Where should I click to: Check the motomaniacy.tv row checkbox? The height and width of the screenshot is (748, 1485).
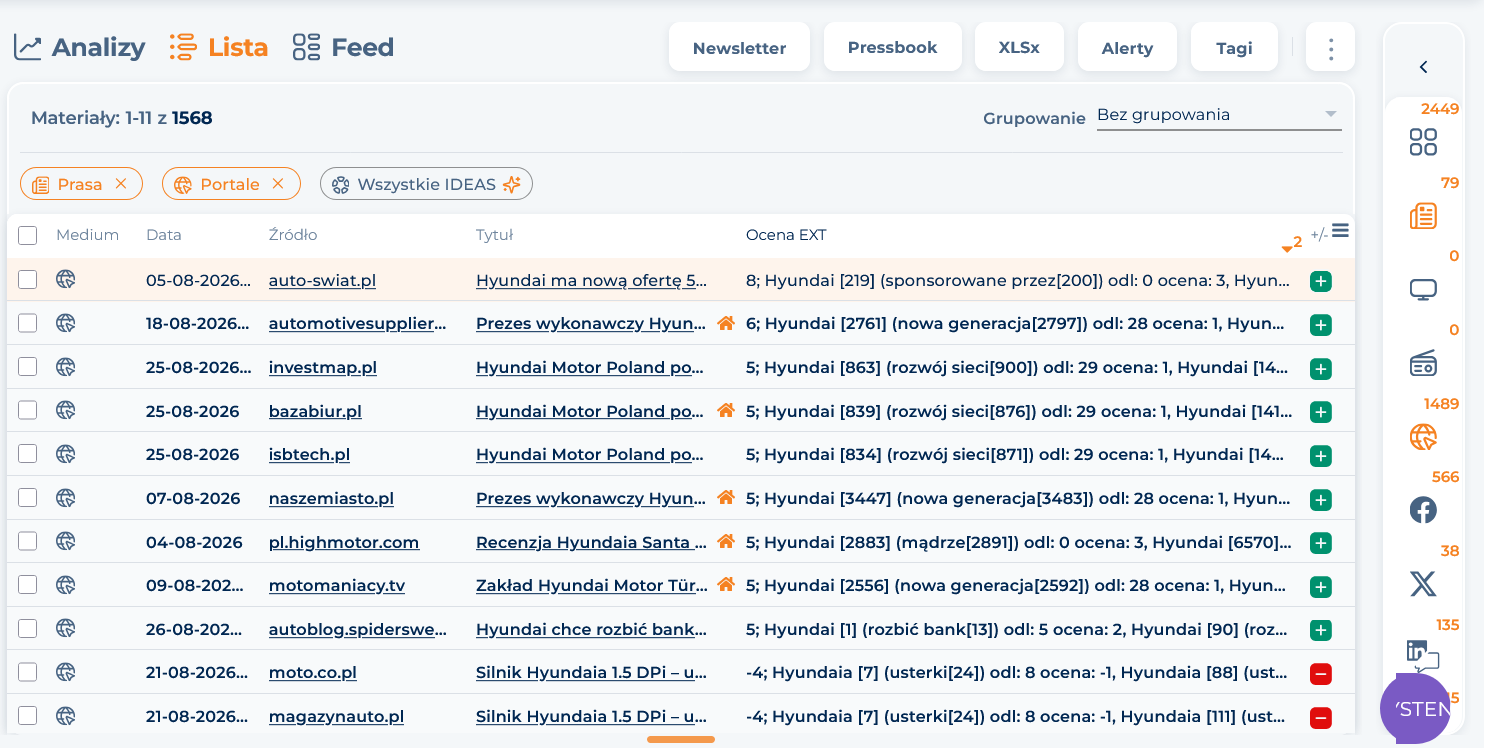tap(27, 585)
